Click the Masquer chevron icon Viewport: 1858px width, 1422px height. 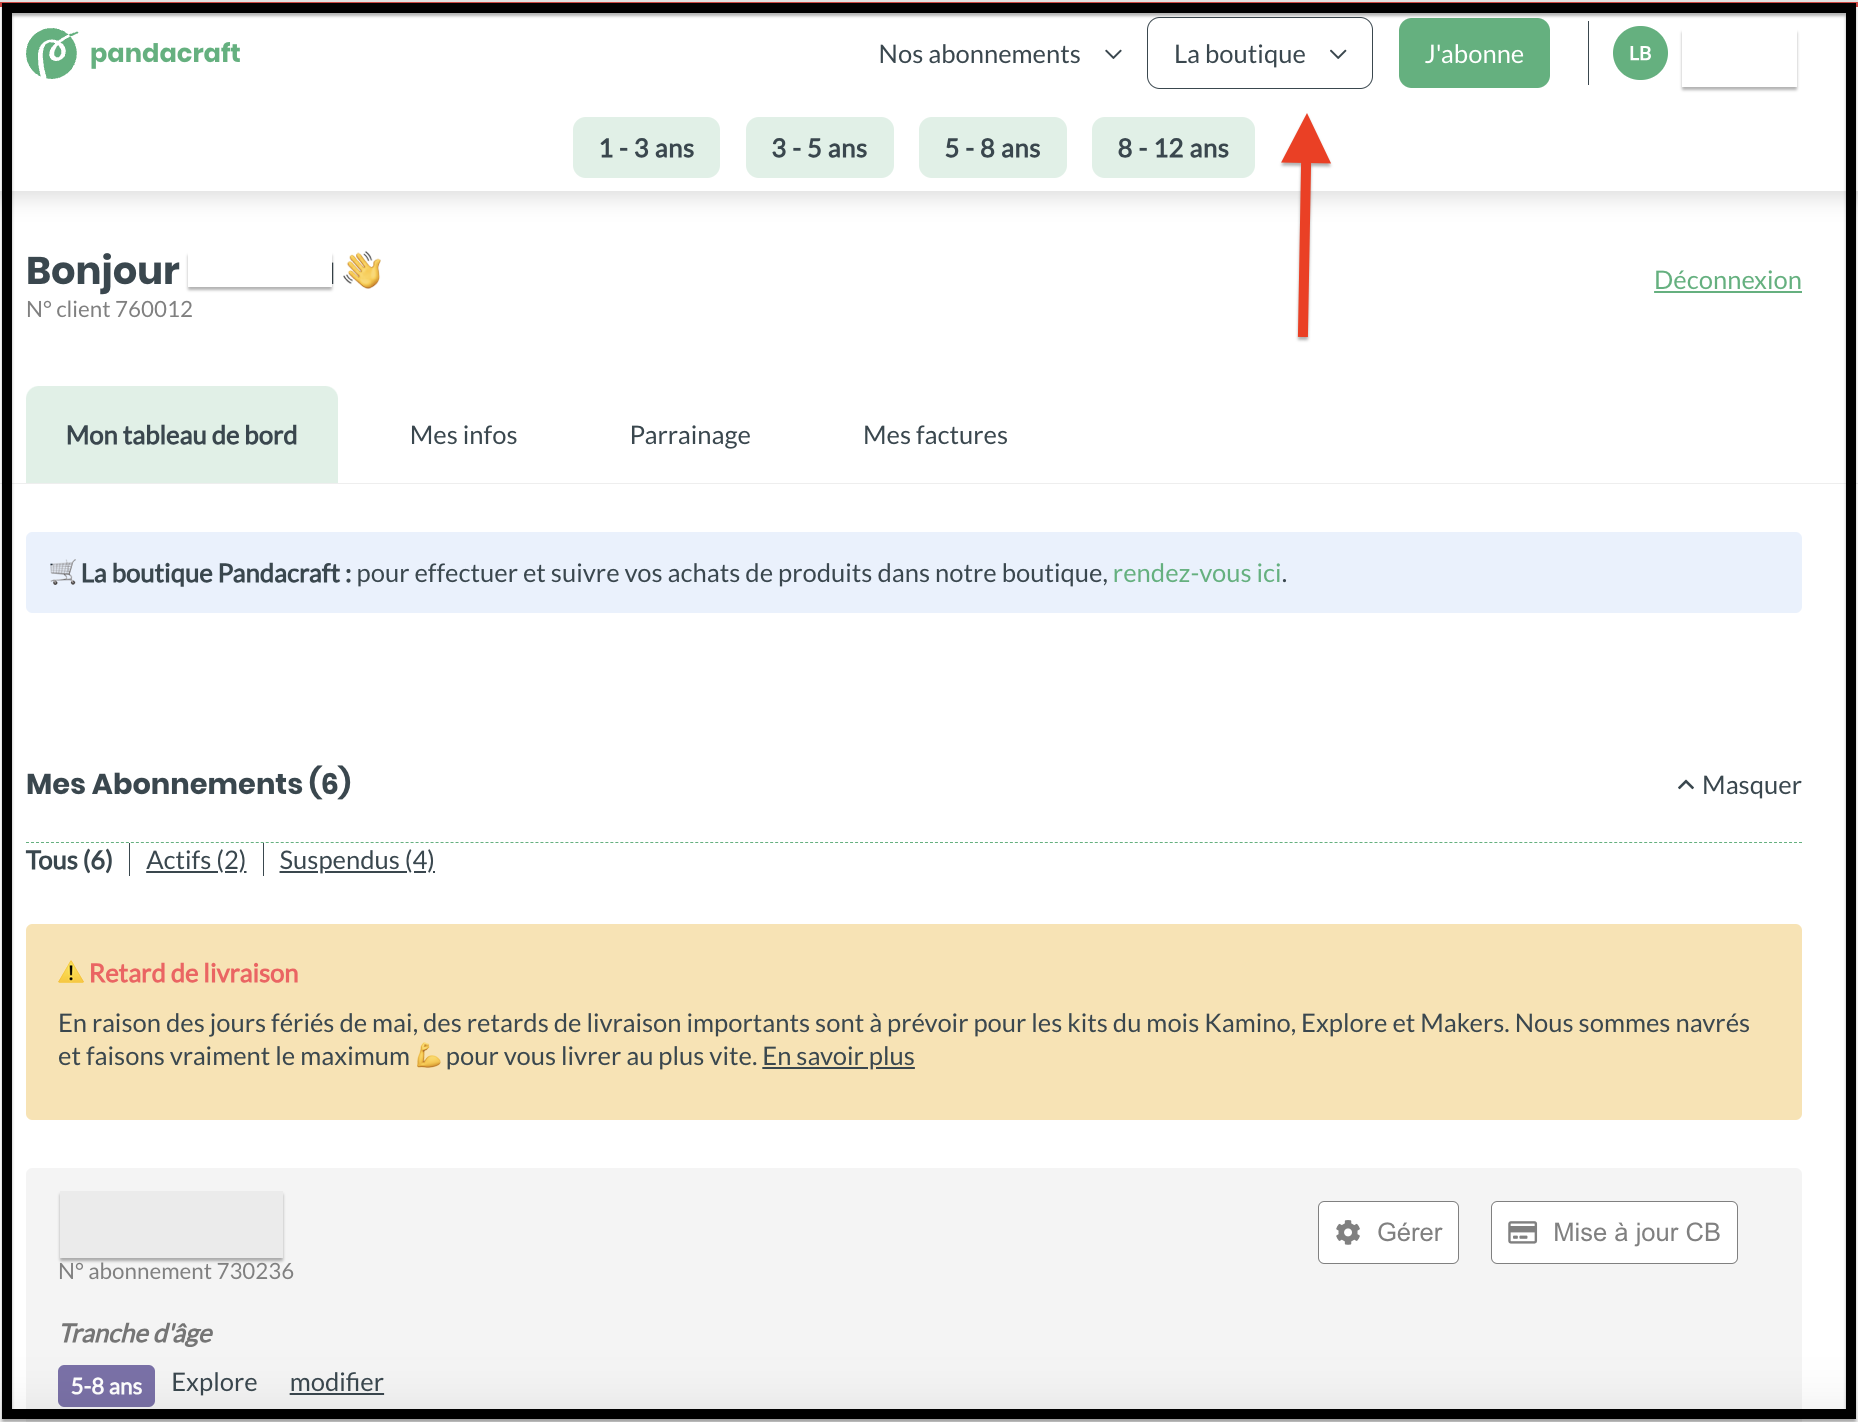1686,785
